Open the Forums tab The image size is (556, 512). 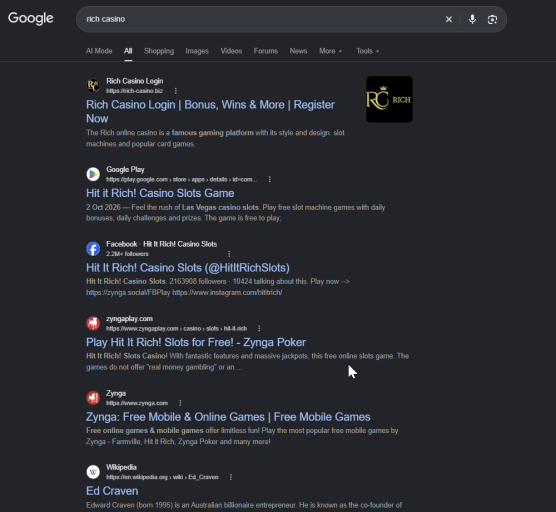point(266,51)
